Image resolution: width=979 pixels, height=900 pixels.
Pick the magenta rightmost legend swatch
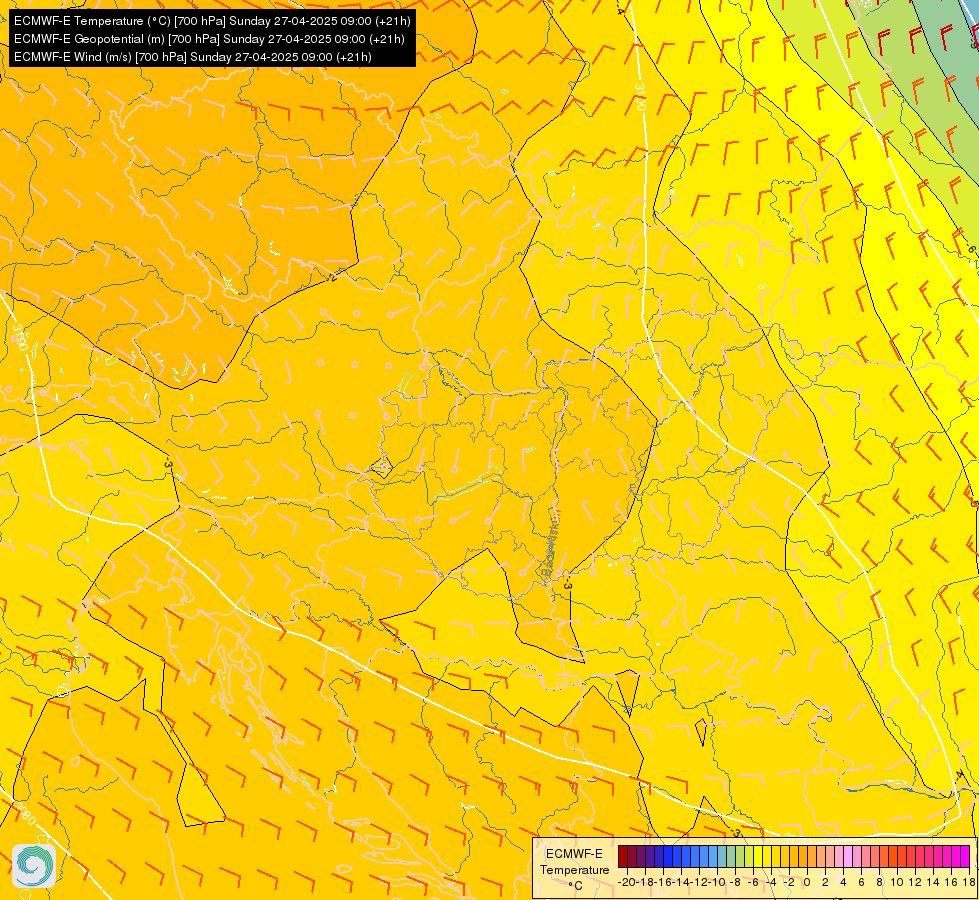965,856
